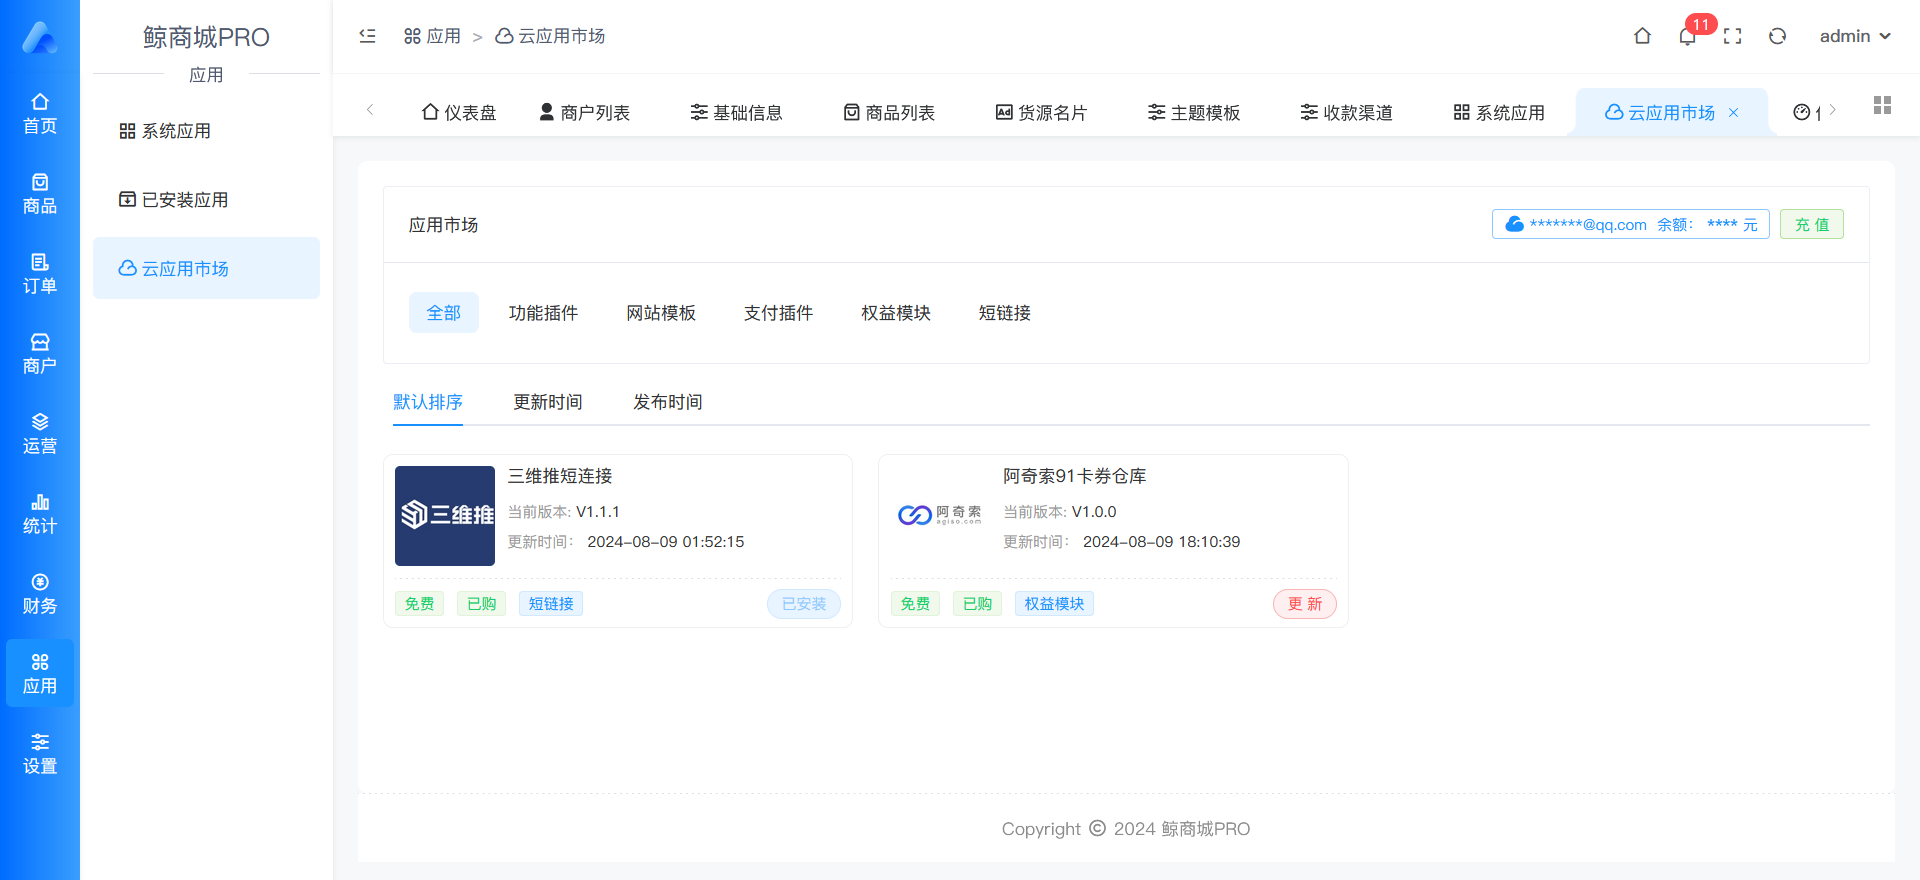This screenshot has width=1920, height=880.
Task: Sort by 更新时间
Action: point(548,402)
